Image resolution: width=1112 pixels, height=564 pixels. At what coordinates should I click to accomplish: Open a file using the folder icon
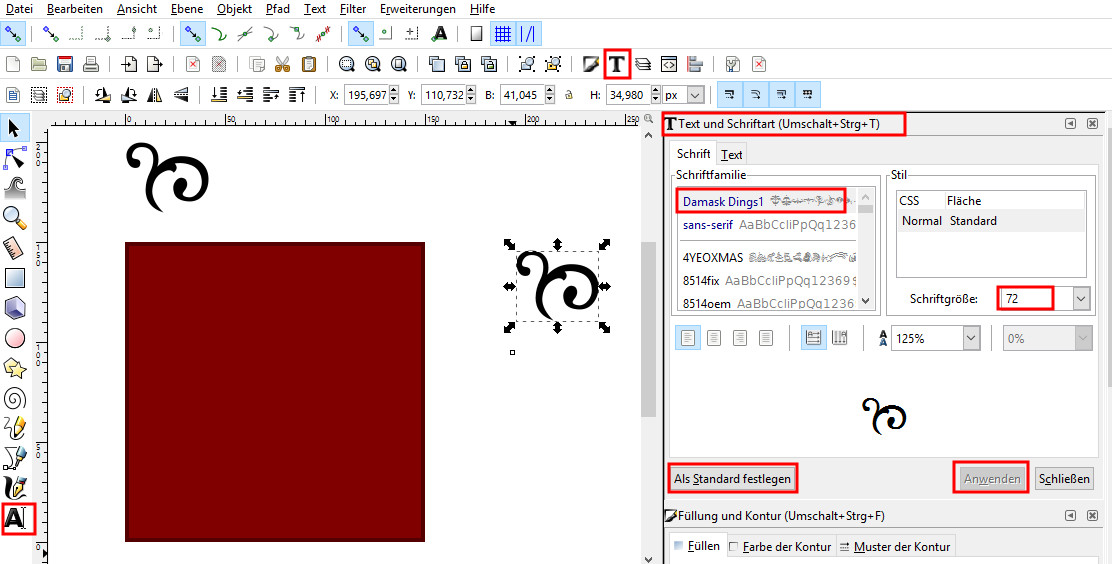(39, 64)
